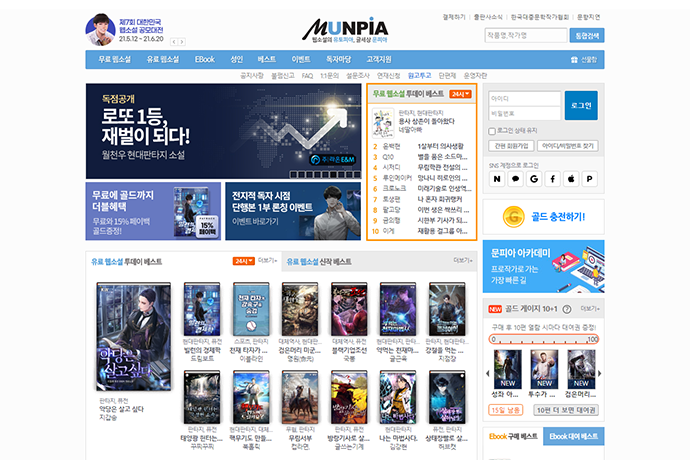The height and width of the screenshot is (460, 690).
Task: Switch to the Ebook 대여 베스트 tab
Action: (573, 436)
